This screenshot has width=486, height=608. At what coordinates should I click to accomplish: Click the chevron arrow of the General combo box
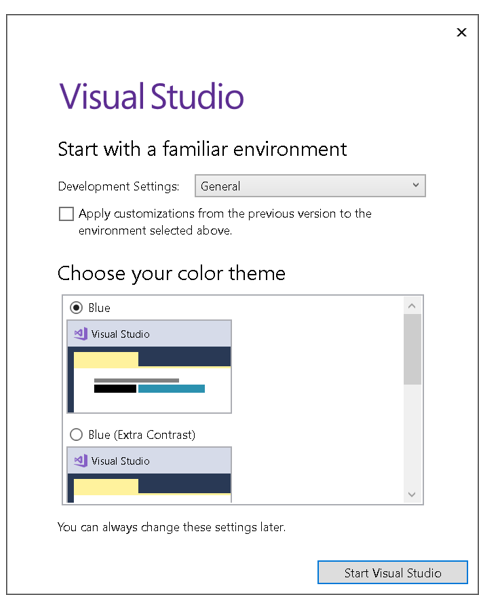pyautogui.click(x=415, y=185)
